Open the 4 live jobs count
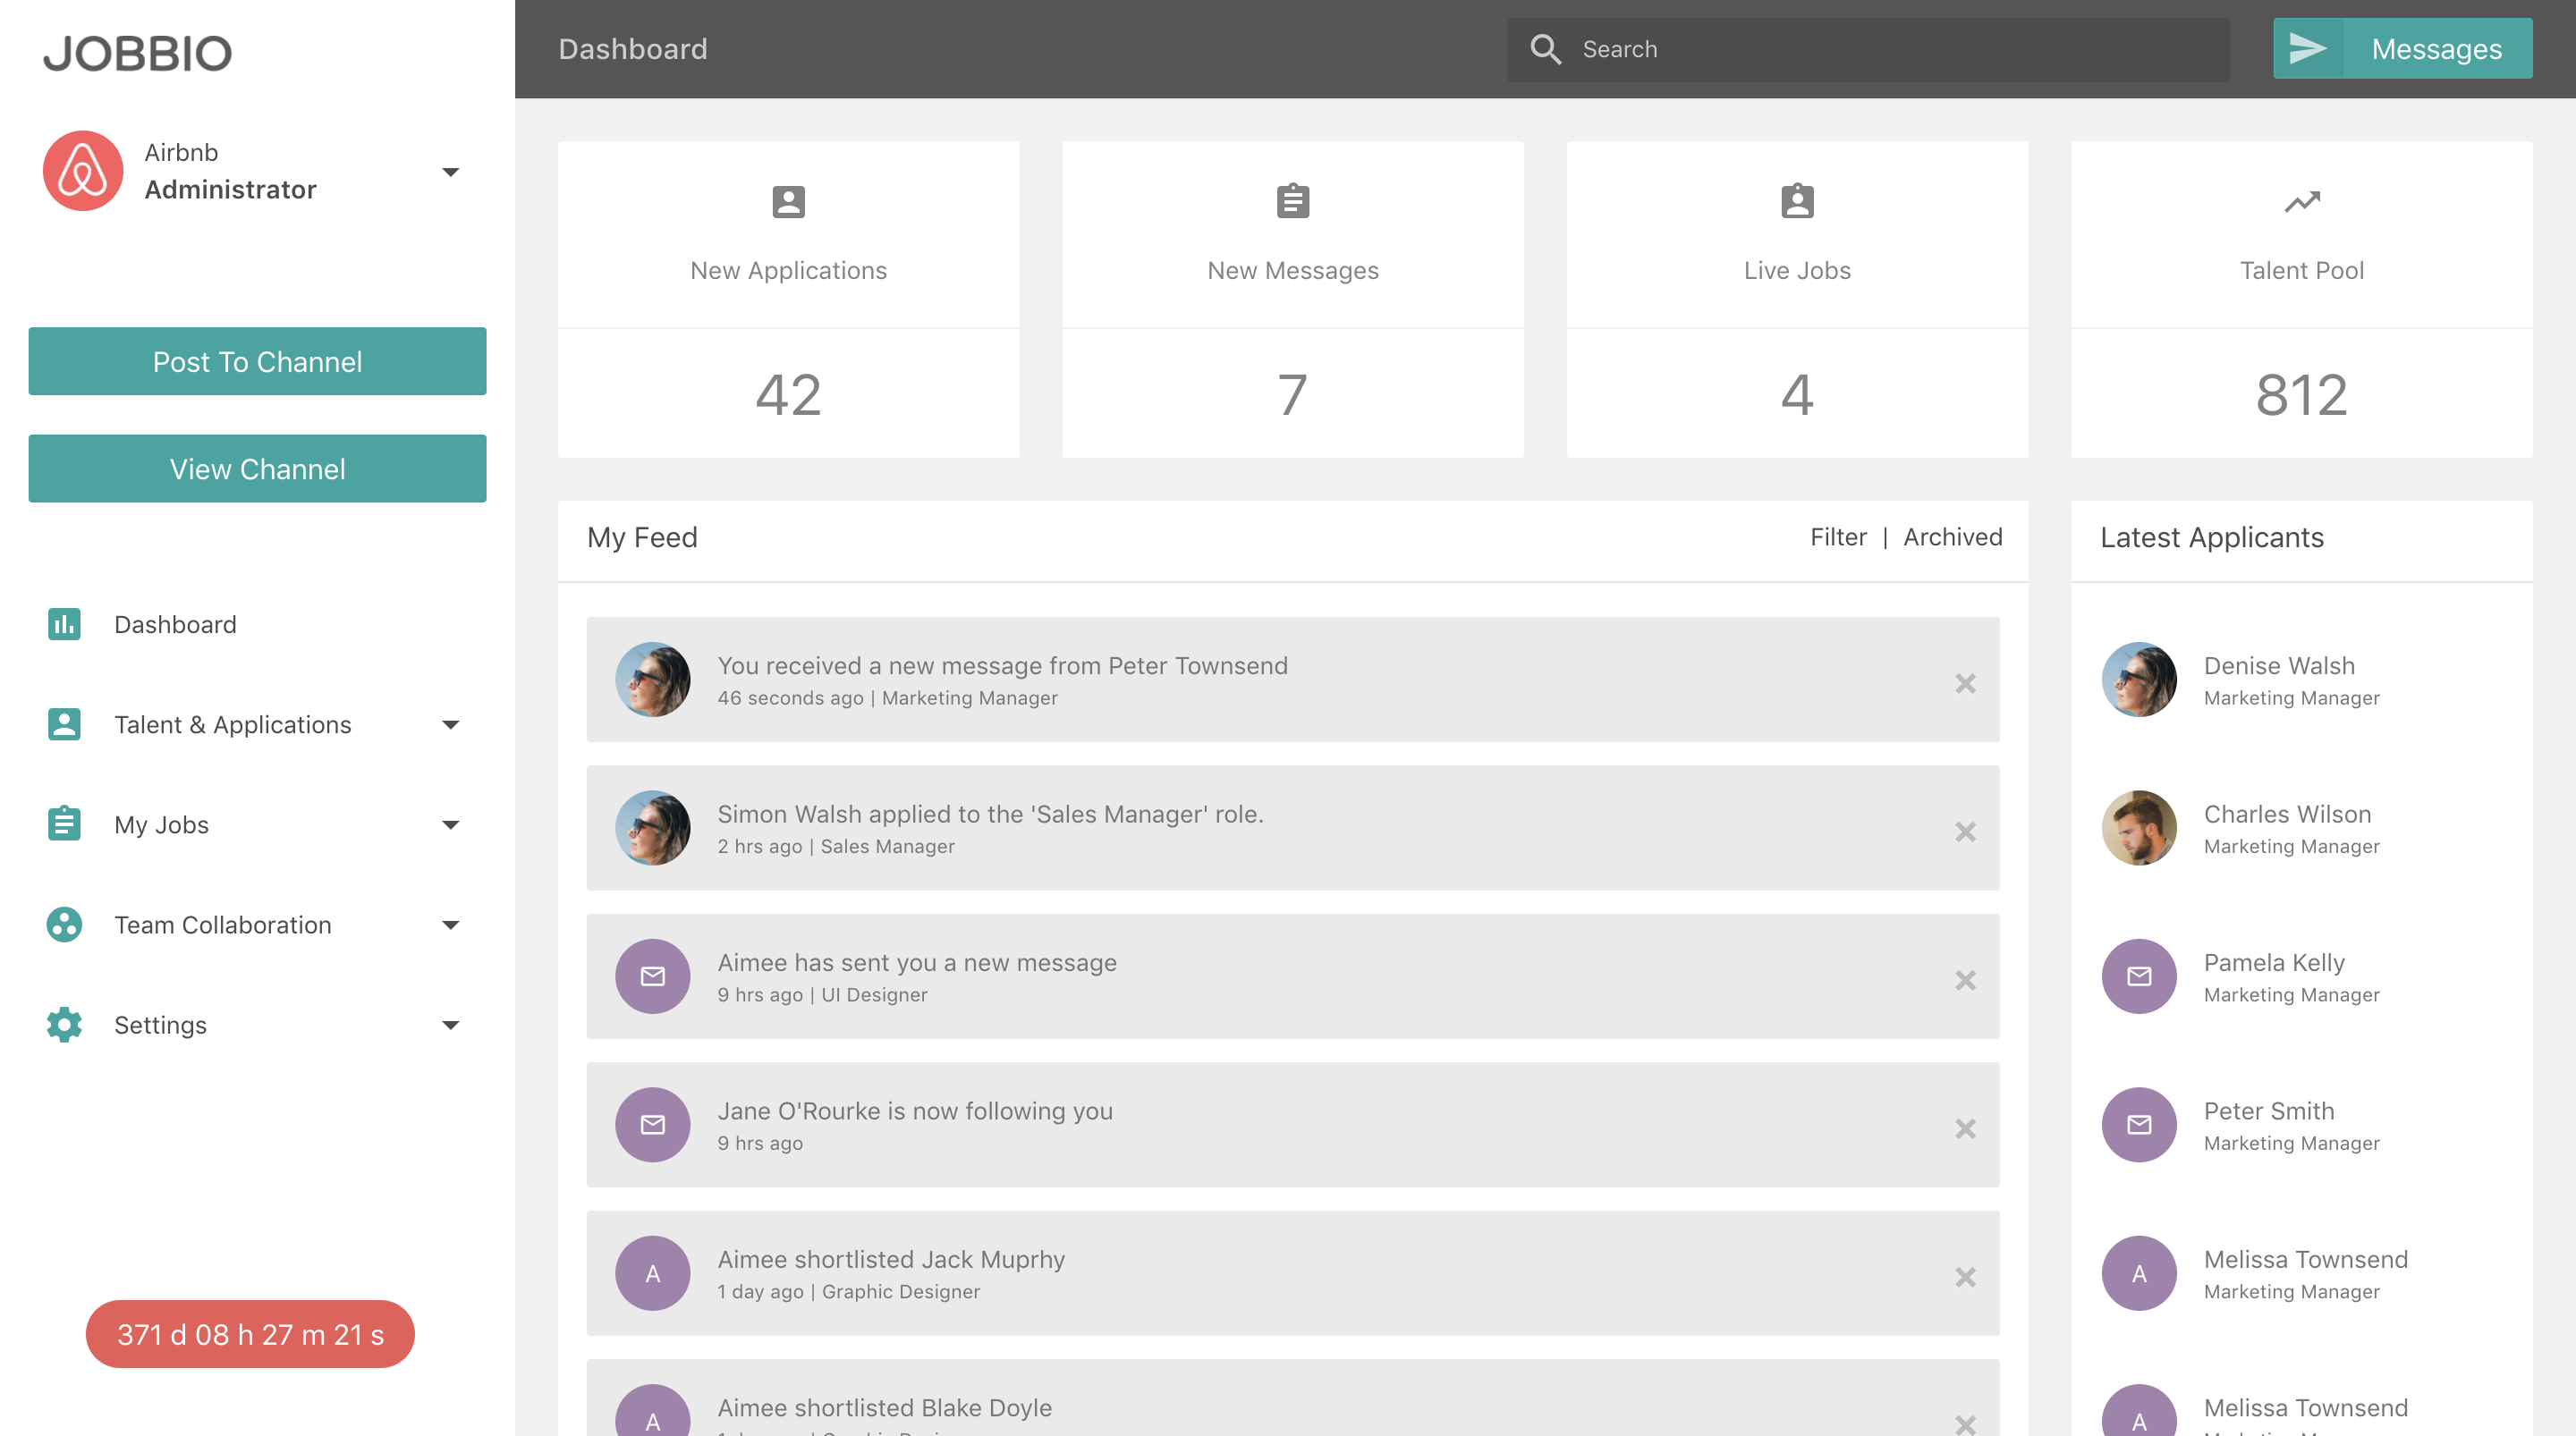Viewport: 2576px width, 1436px height. 1797,394
